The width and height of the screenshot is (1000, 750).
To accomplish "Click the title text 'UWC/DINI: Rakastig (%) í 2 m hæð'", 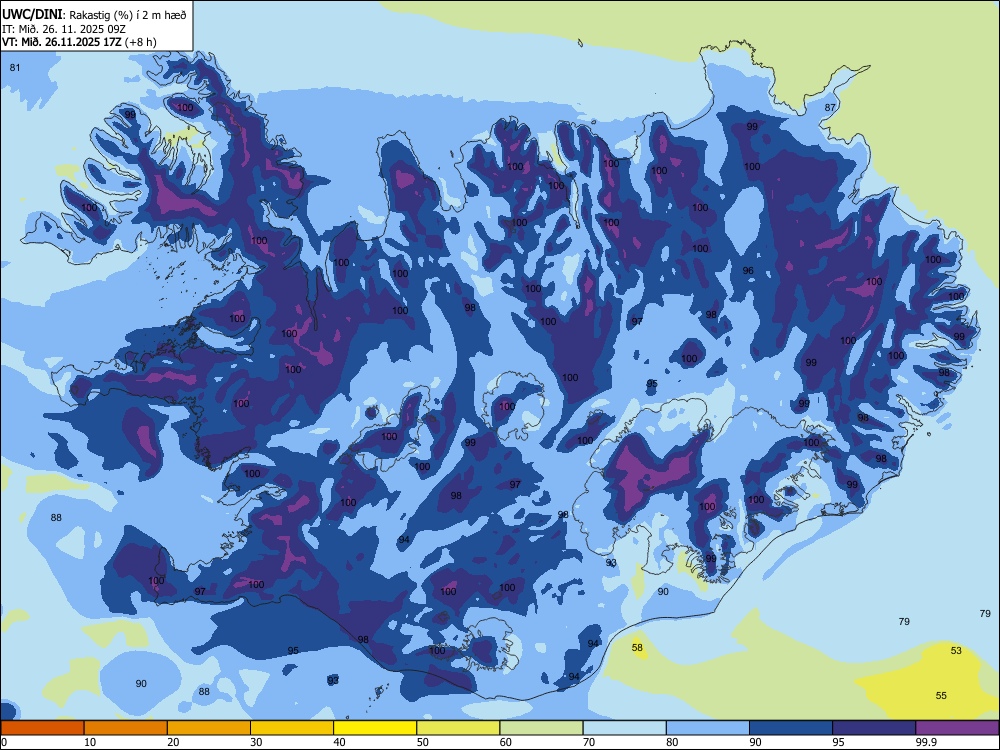I will 94,14.
